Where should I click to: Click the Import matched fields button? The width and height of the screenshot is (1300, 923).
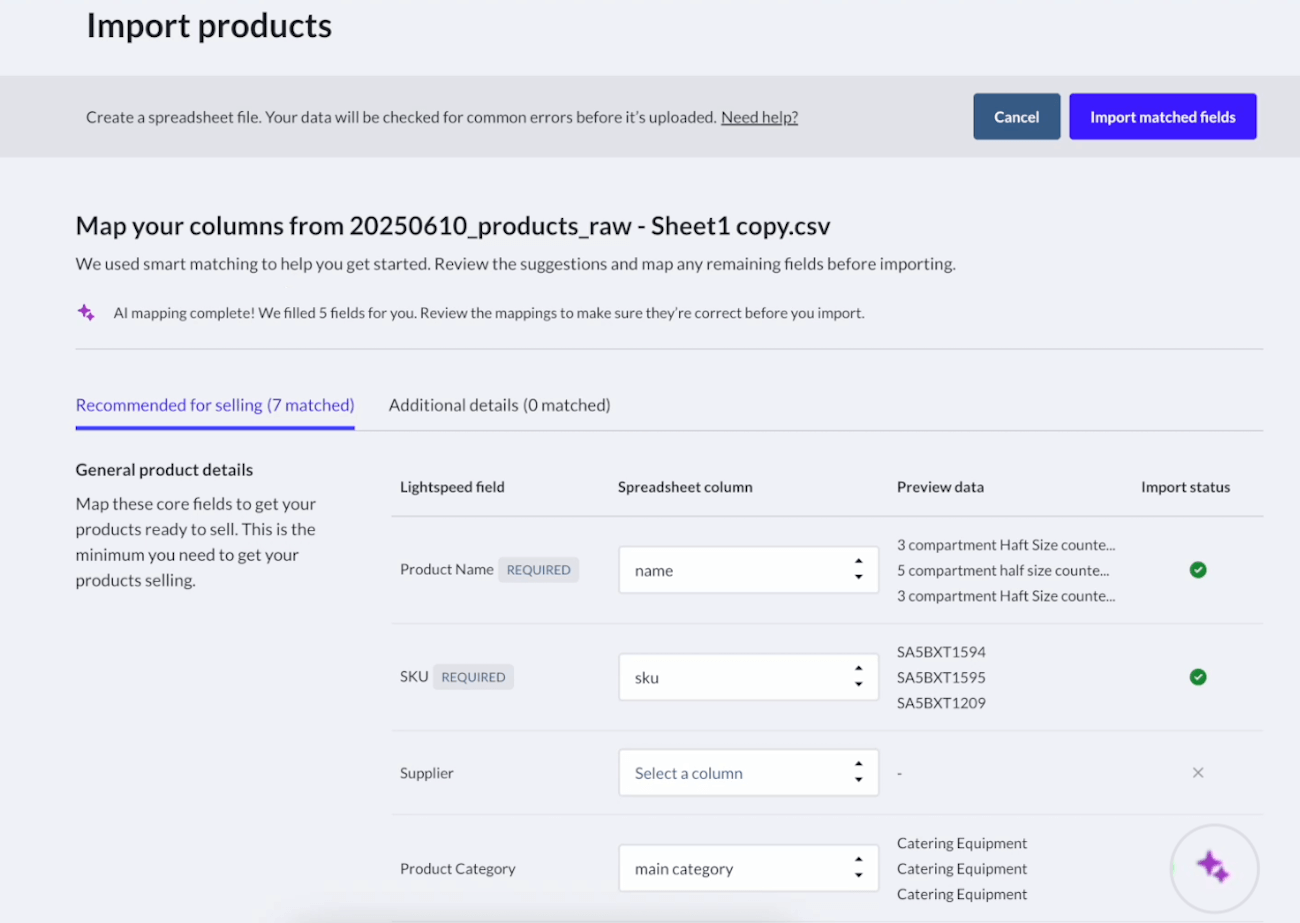pyautogui.click(x=1162, y=116)
